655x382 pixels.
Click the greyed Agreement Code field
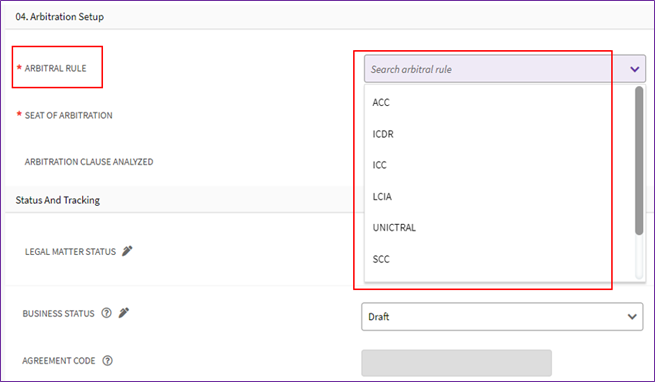pyautogui.click(x=457, y=363)
